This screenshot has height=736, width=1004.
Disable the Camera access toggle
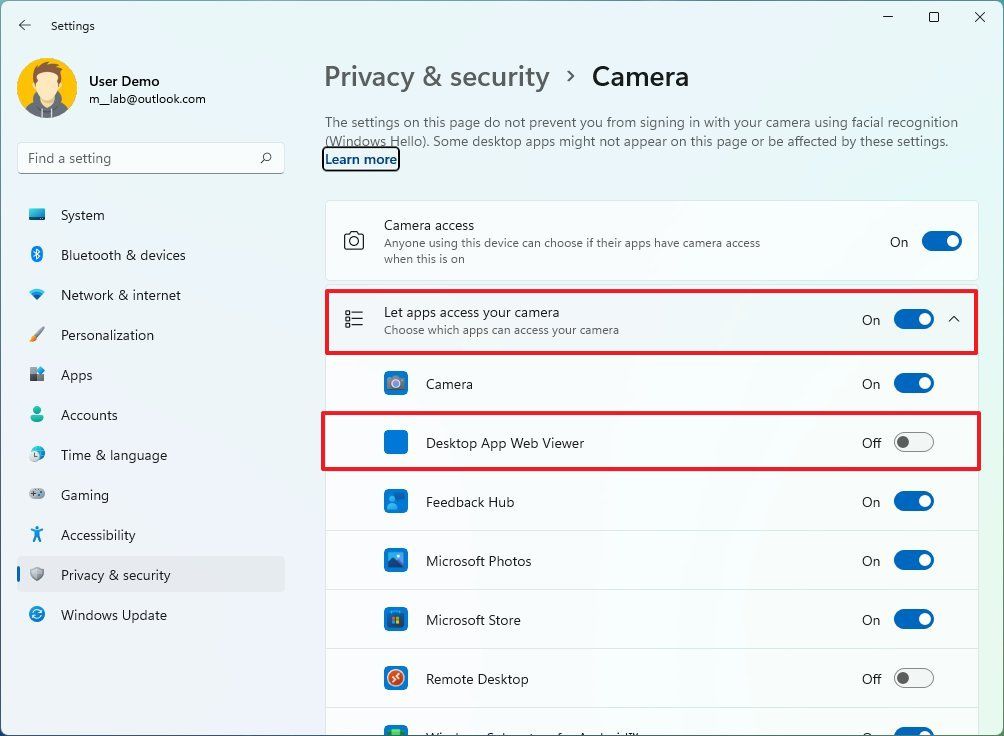click(938, 241)
